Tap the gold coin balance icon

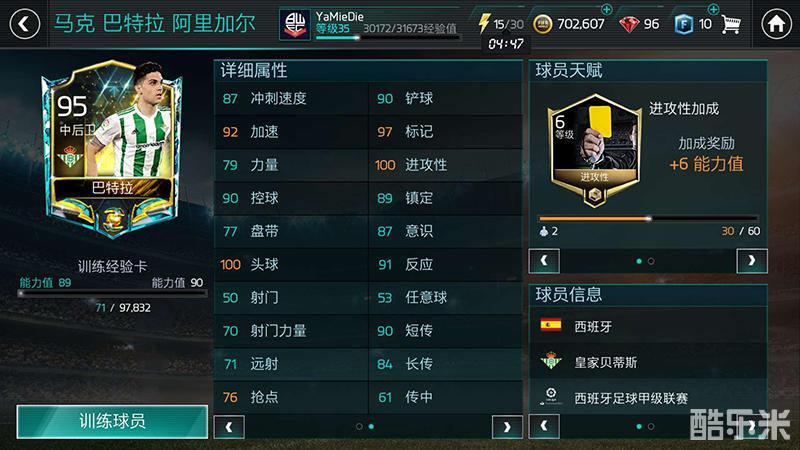(x=542, y=24)
